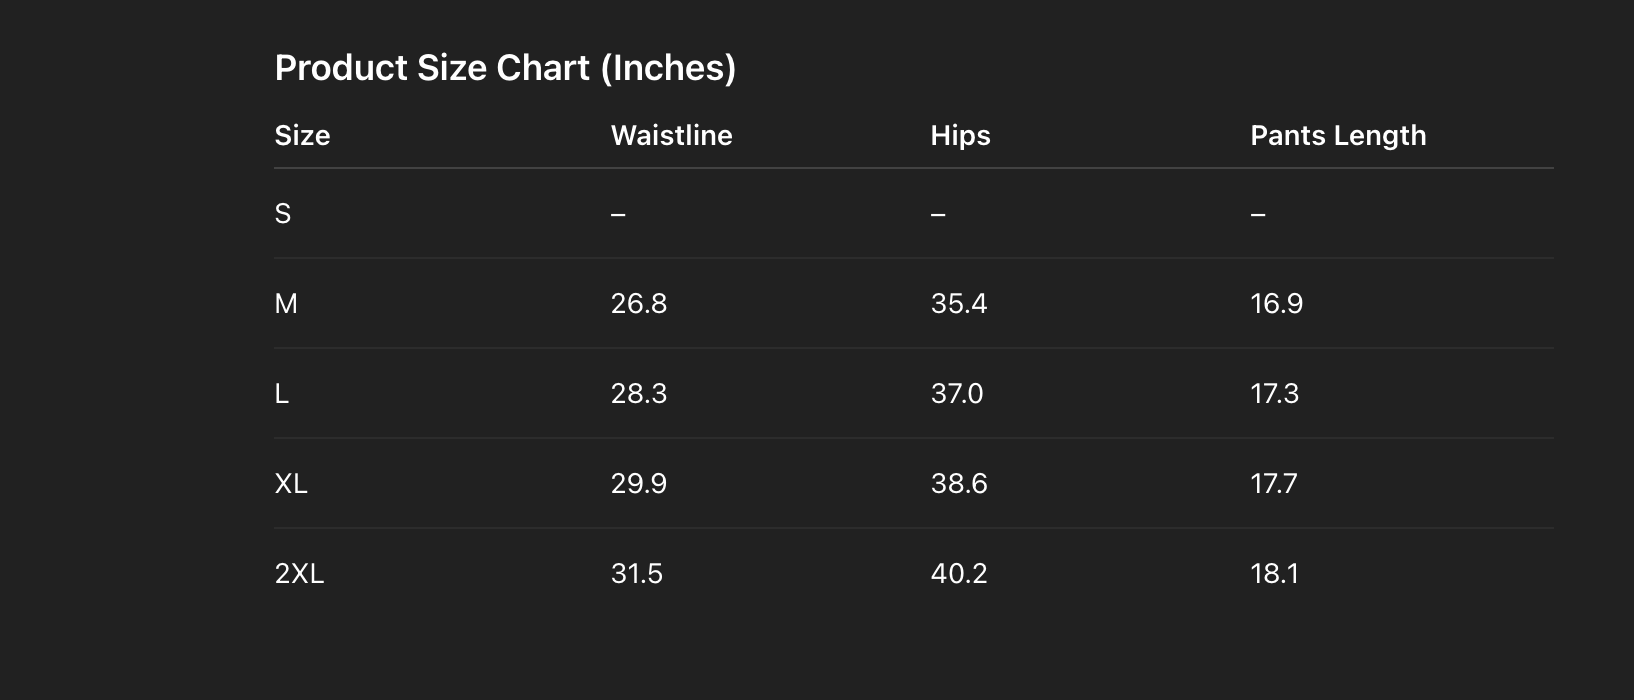Select the 18.1 pants length value
This screenshot has height=700, width=1634.
pos(1274,574)
